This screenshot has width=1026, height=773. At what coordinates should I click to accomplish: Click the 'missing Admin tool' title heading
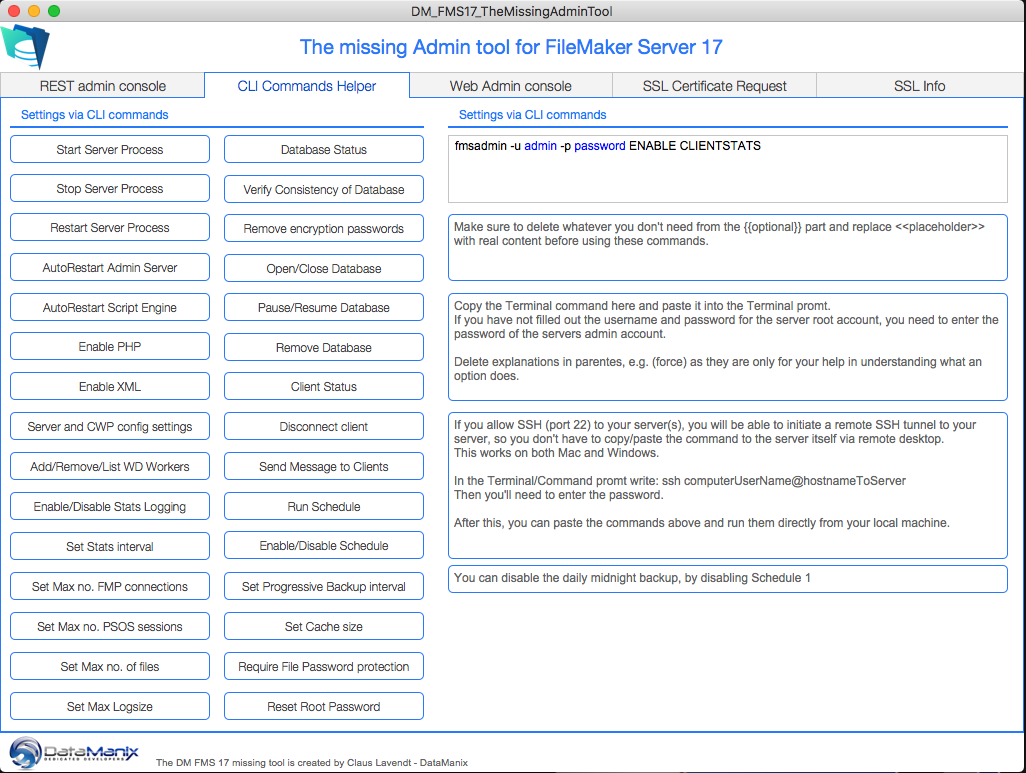(x=511, y=47)
